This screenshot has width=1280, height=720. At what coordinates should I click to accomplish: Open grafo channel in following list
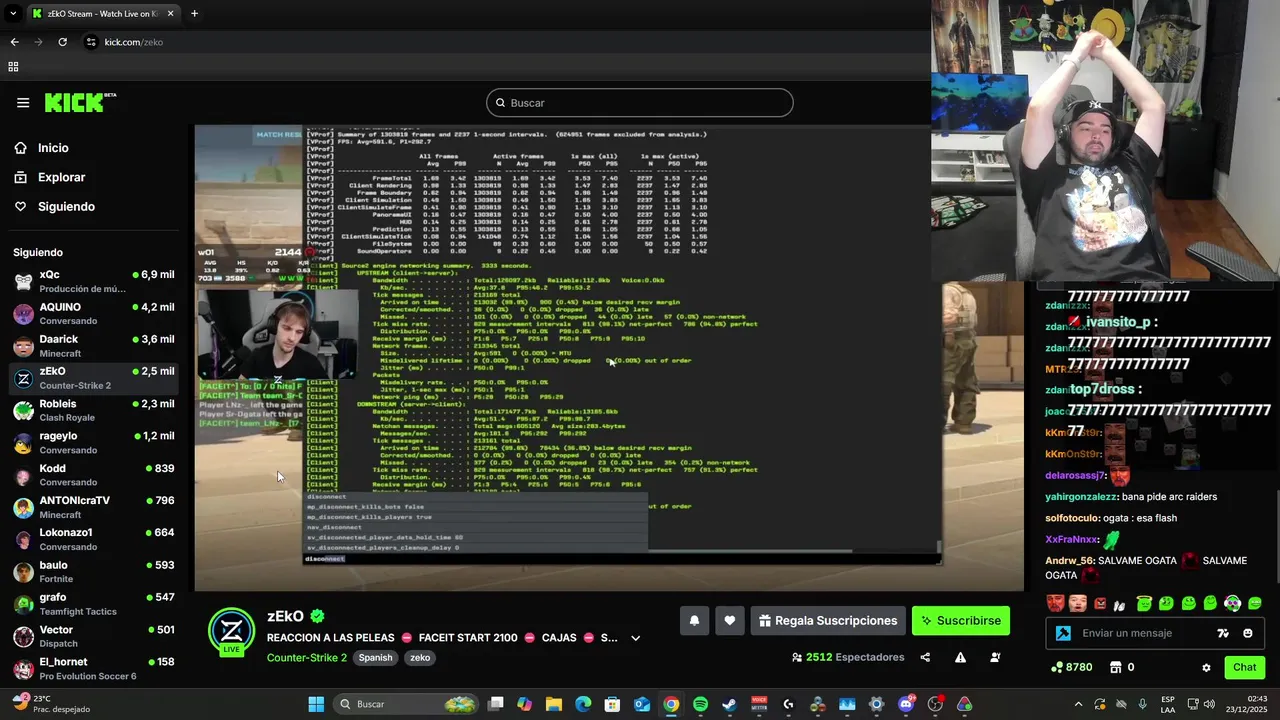(94, 604)
